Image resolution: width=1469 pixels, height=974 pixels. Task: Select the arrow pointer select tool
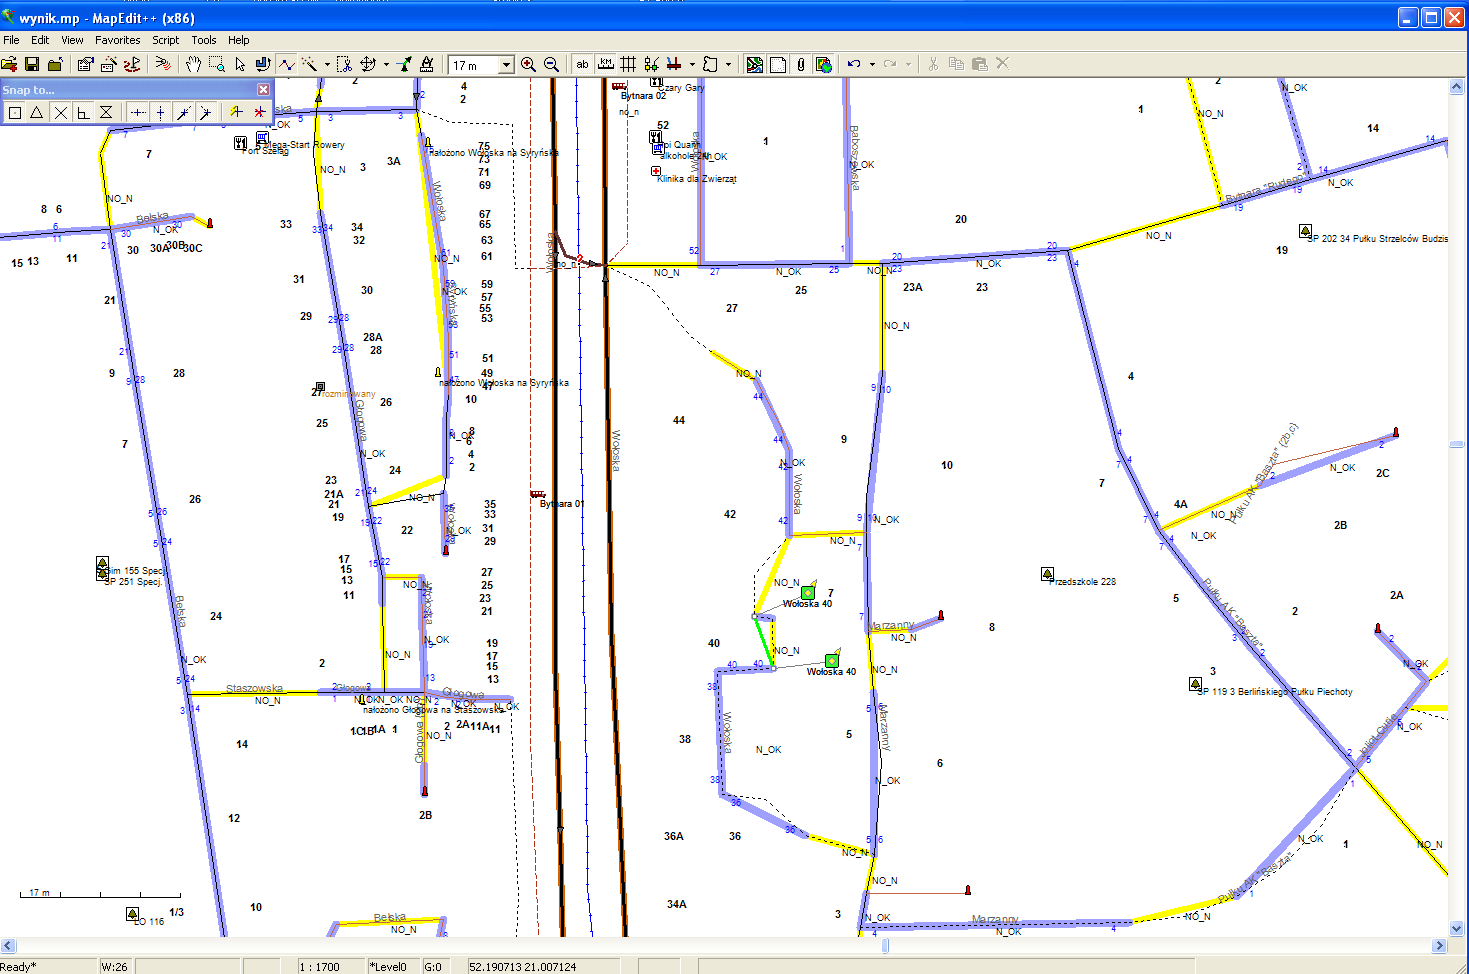tap(240, 64)
